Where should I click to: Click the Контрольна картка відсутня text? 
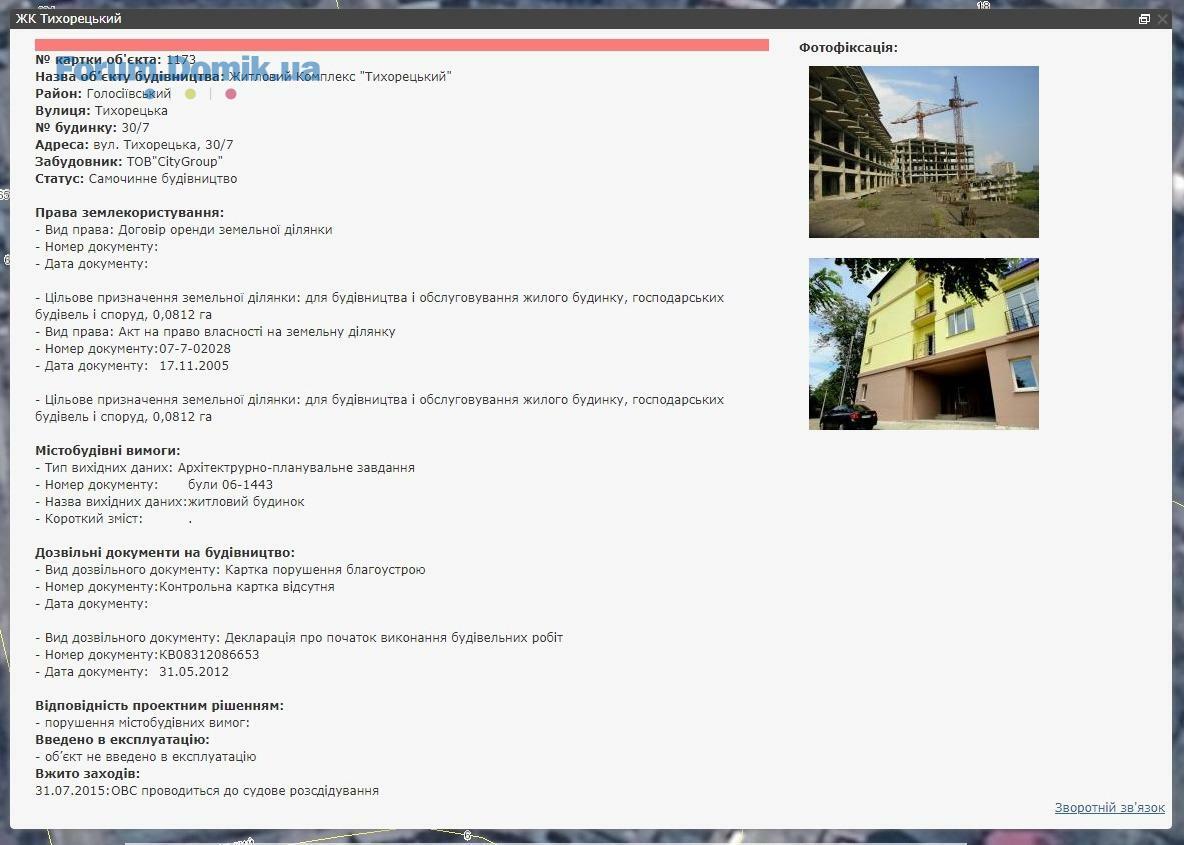(247, 587)
